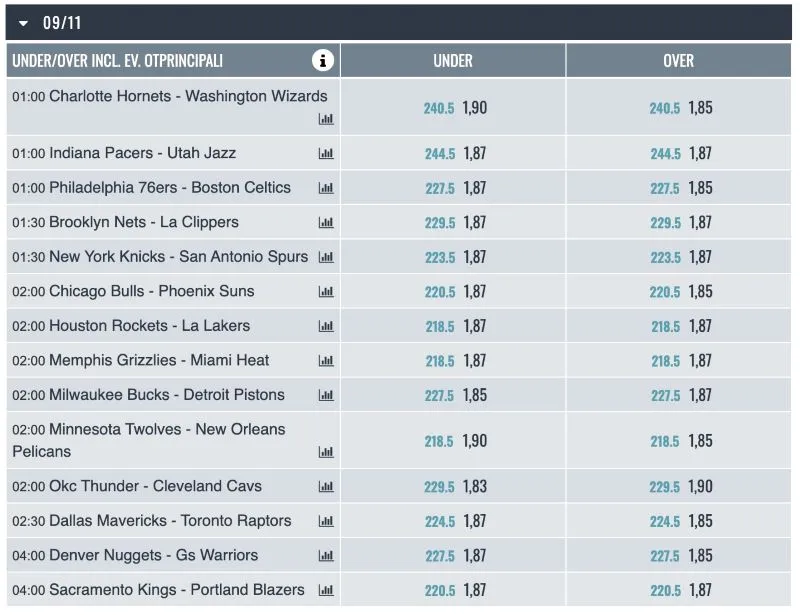Open the Under/Over info icon
This screenshot has height=615, width=800.
322,60
